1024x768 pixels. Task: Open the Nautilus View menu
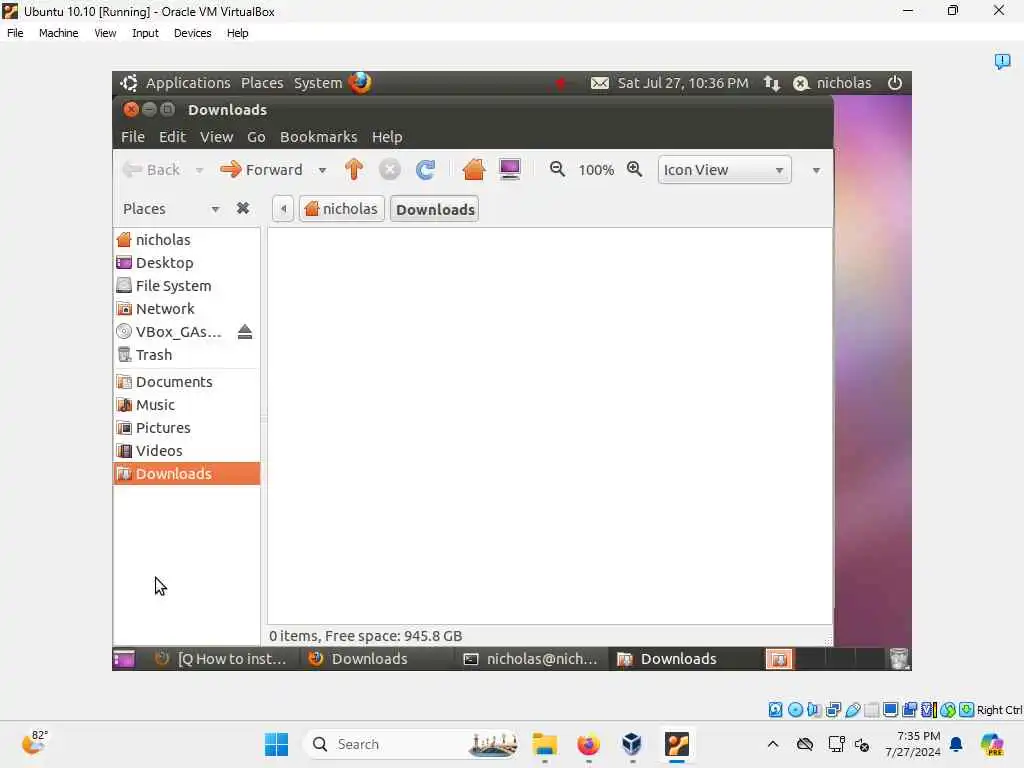(216, 137)
